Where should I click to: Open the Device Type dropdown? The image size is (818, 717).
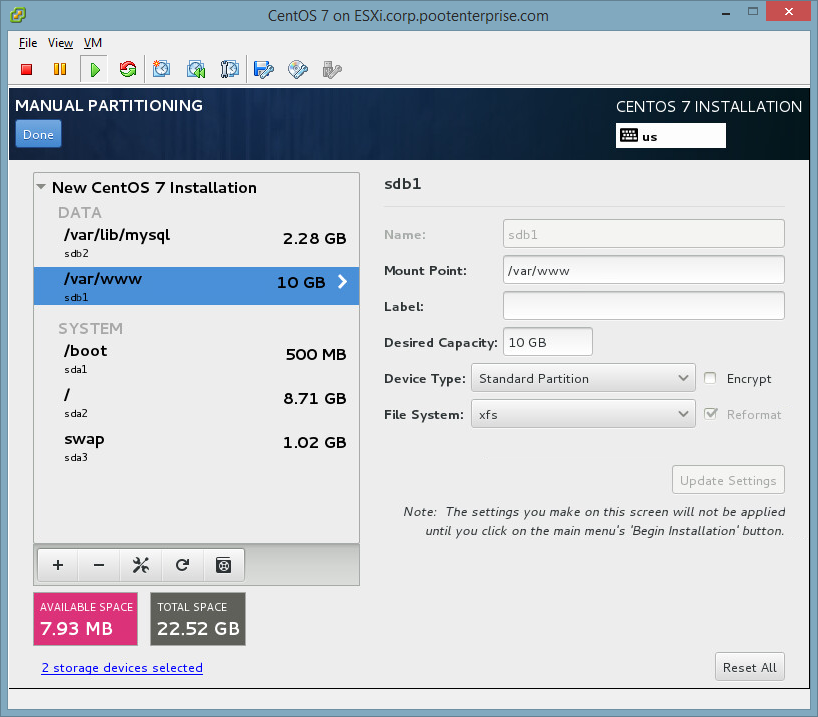[583, 378]
